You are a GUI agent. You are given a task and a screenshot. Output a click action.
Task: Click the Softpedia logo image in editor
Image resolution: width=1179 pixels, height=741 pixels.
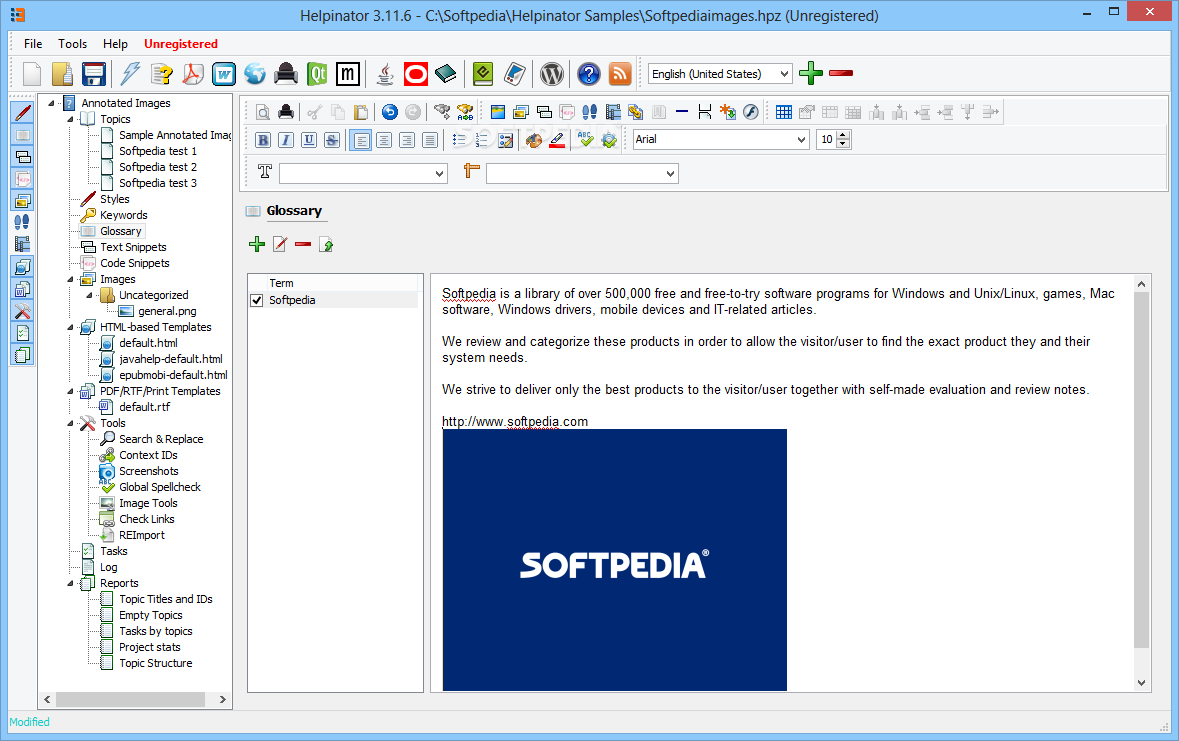(x=614, y=560)
